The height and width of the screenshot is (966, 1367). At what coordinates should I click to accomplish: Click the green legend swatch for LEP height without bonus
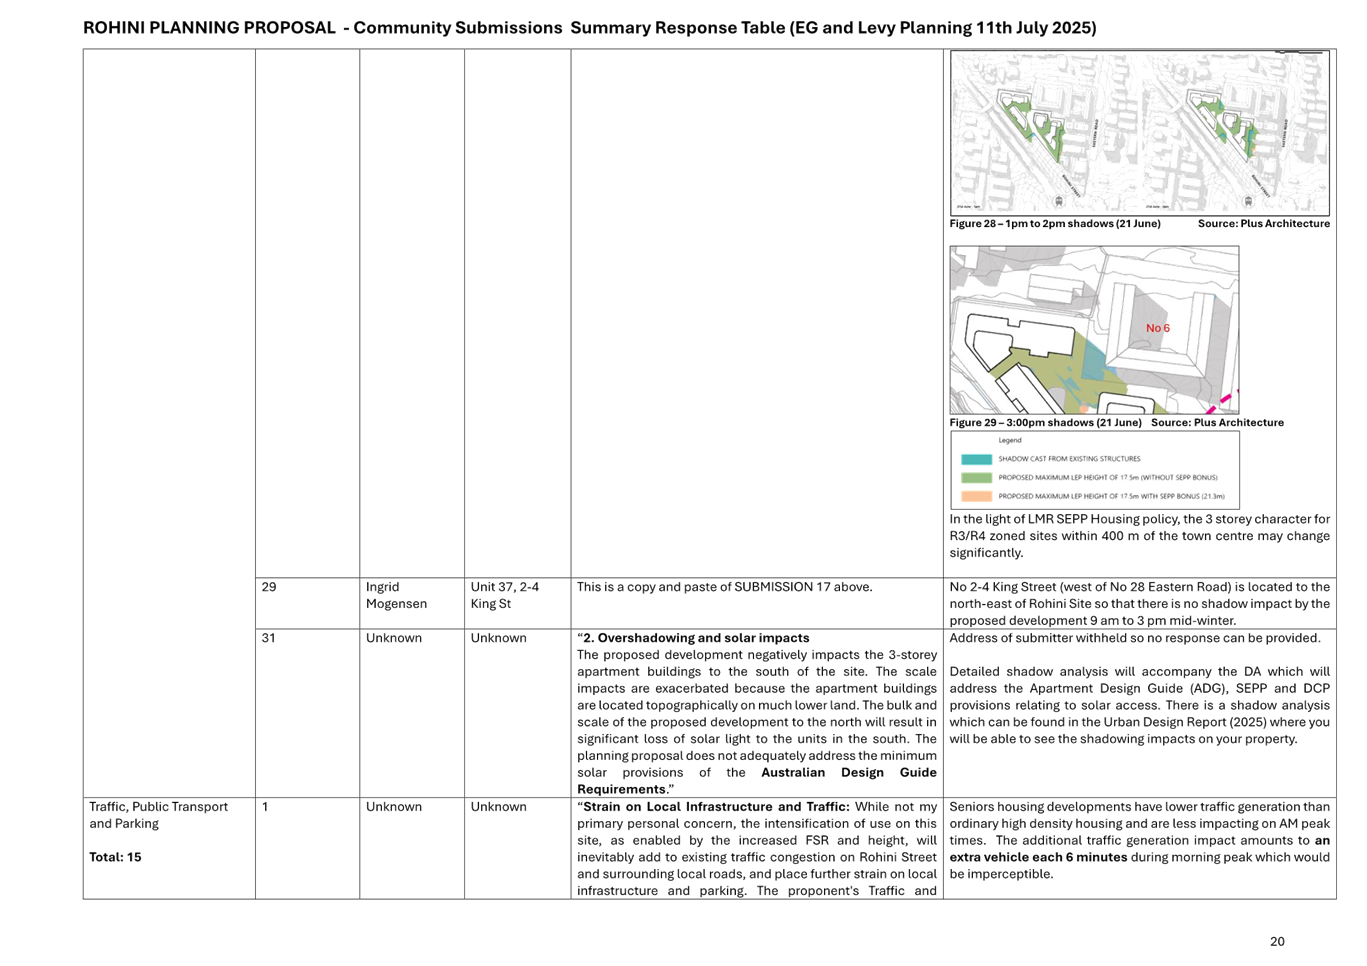[x=976, y=478]
